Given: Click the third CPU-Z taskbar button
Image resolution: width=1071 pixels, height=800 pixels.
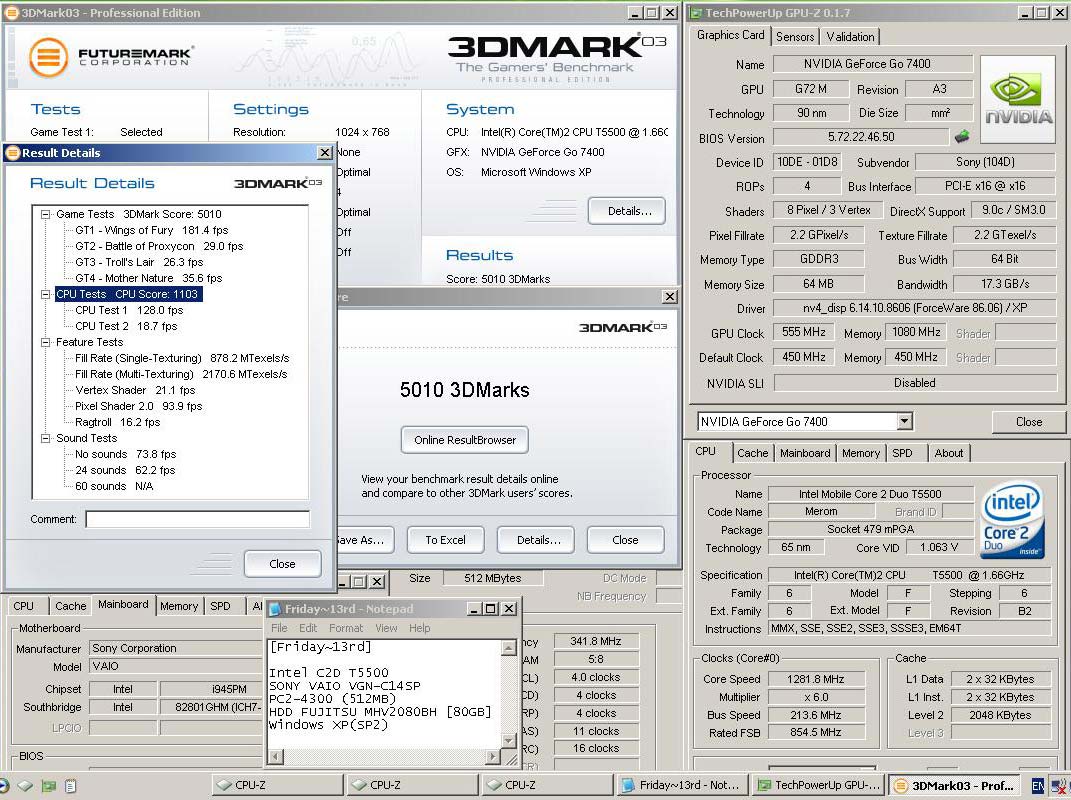Looking at the screenshot, I should [x=546, y=785].
